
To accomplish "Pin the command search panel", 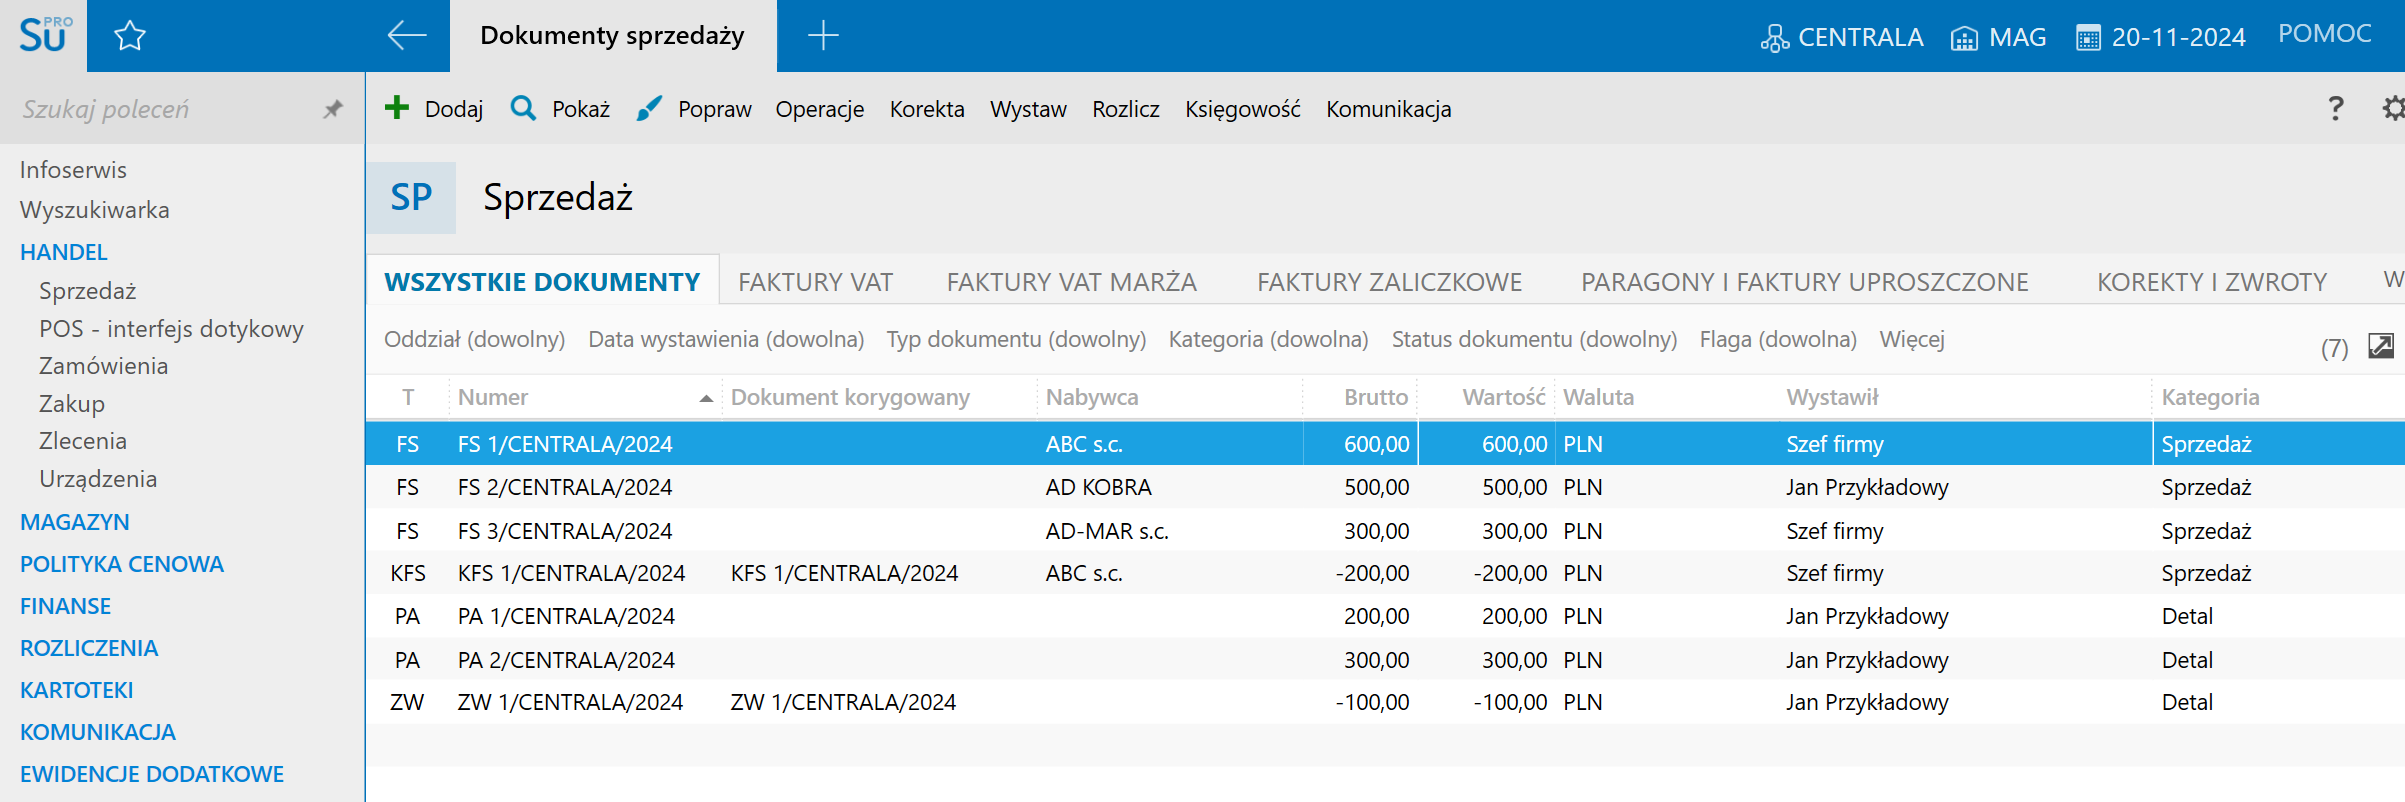I will [333, 109].
